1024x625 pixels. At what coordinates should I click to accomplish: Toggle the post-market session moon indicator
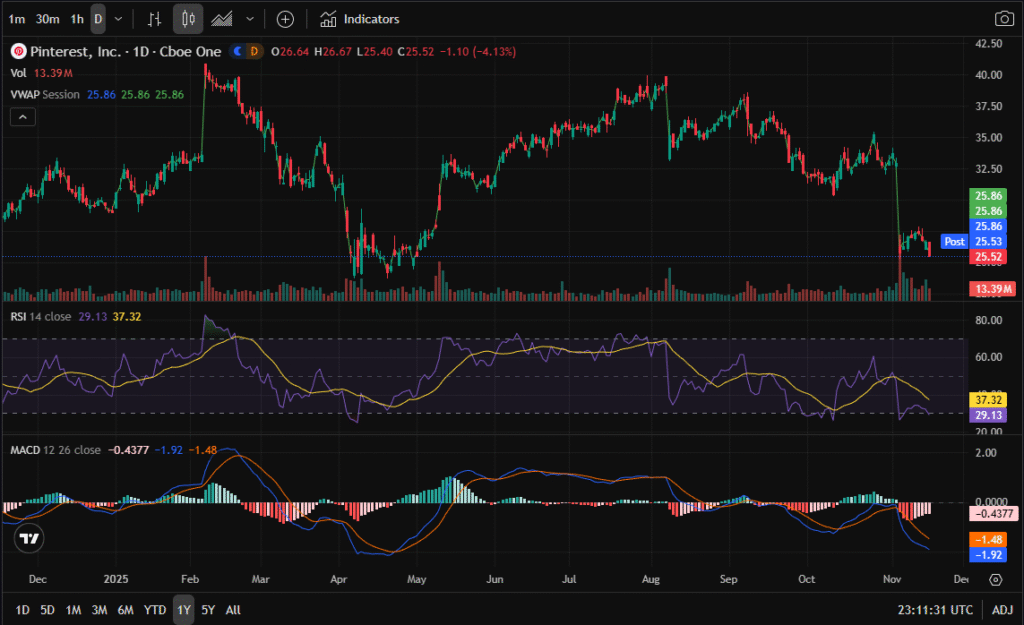click(237, 51)
